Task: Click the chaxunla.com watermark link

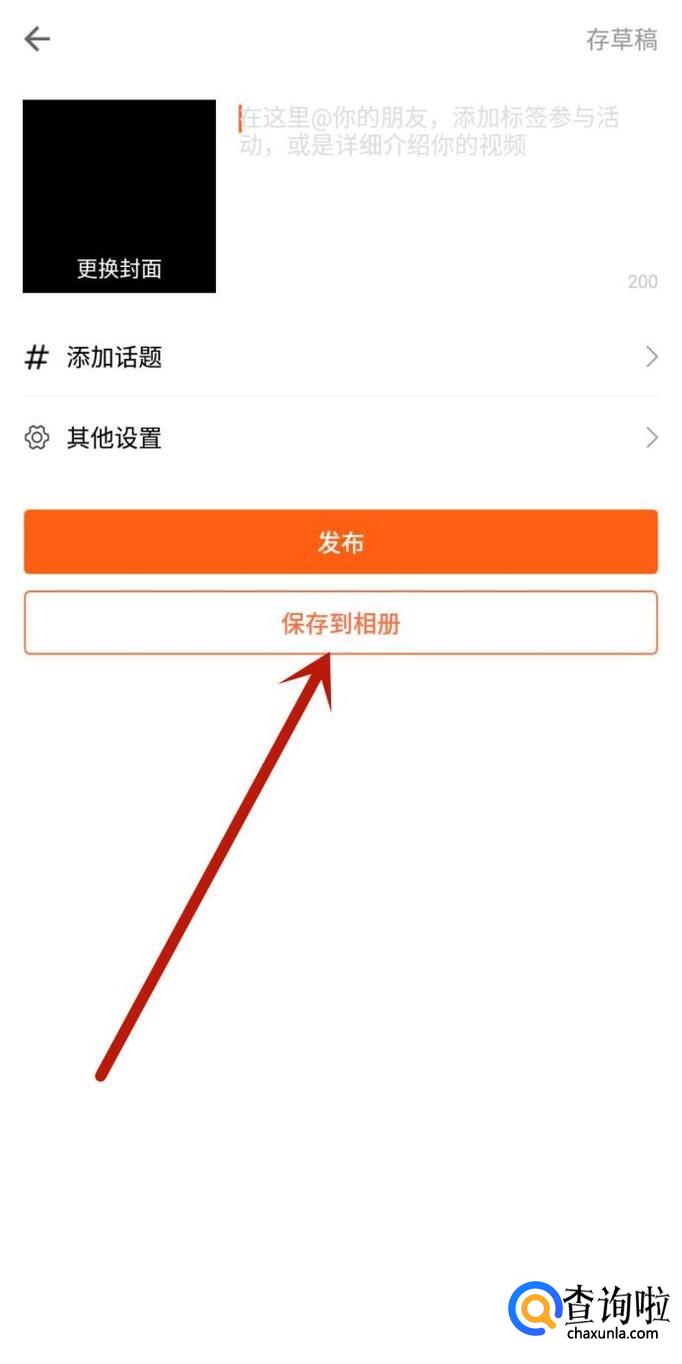Action: coord(612,1333)
